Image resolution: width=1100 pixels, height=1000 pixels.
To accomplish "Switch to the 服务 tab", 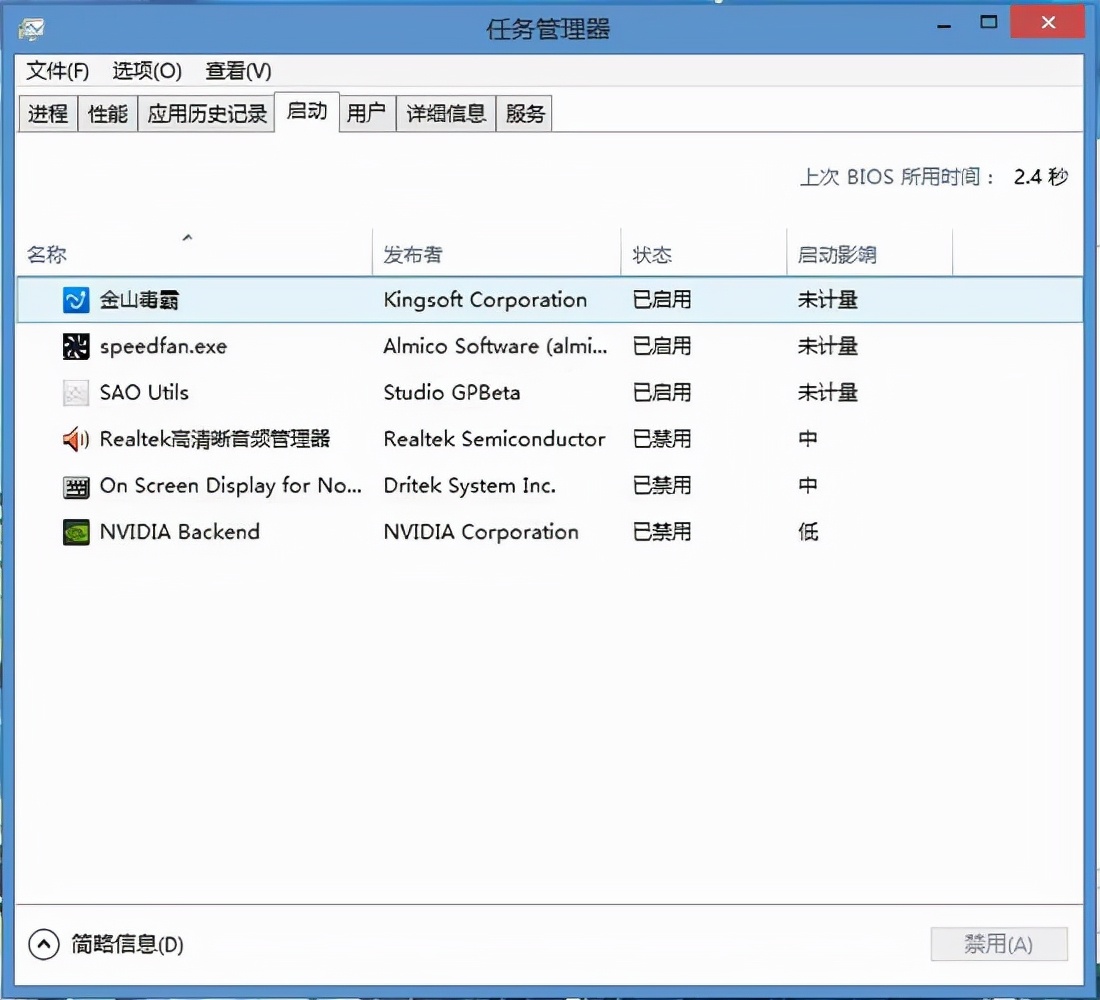I will click(524, 113).
